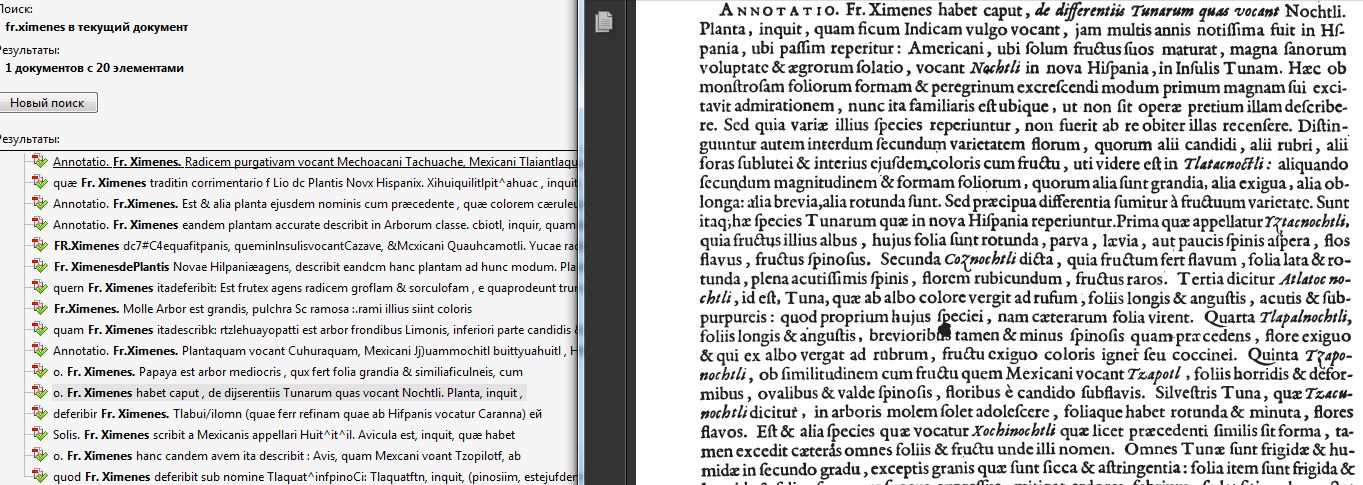Screen dimensions: 1363x485
Task: Open result "quæ Fr. Ximenes traditin corrimentario"
Action: click(300, 183)
